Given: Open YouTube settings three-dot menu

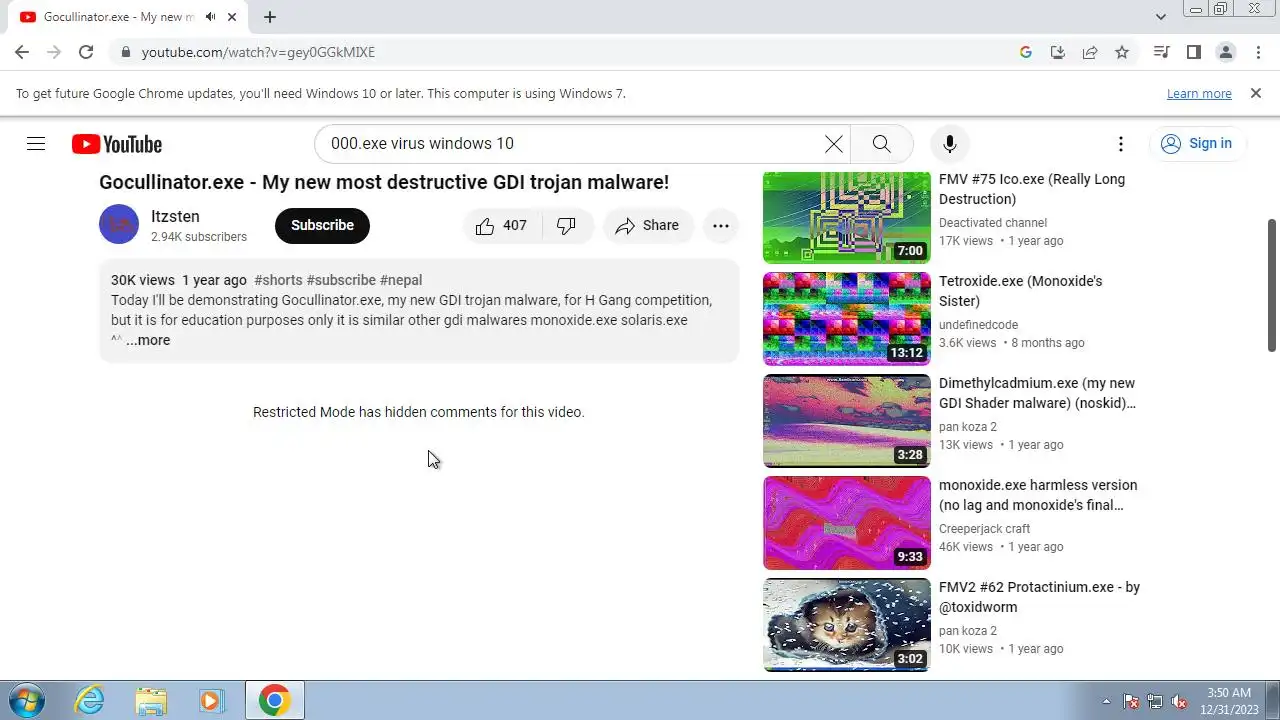Looking at the screenshot, I should [1121, 144].
